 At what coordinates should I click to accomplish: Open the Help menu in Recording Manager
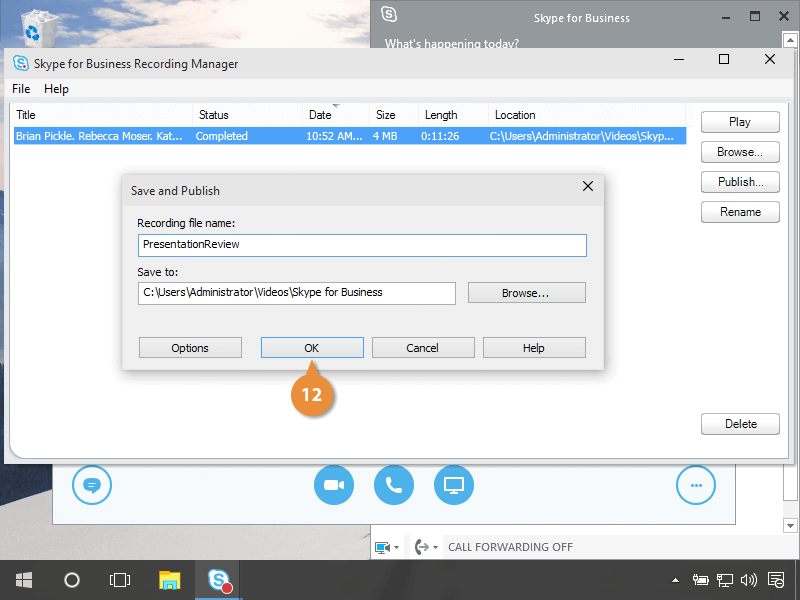(x=56, y=89)
